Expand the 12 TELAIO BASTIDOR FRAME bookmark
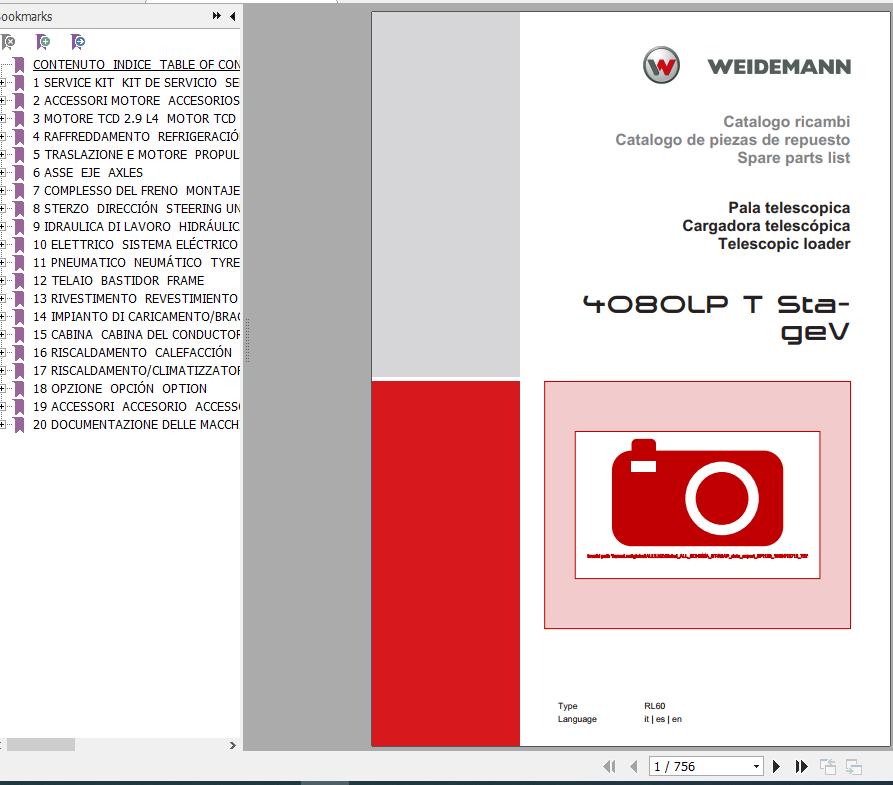The image size is (893, 785). 2,280
